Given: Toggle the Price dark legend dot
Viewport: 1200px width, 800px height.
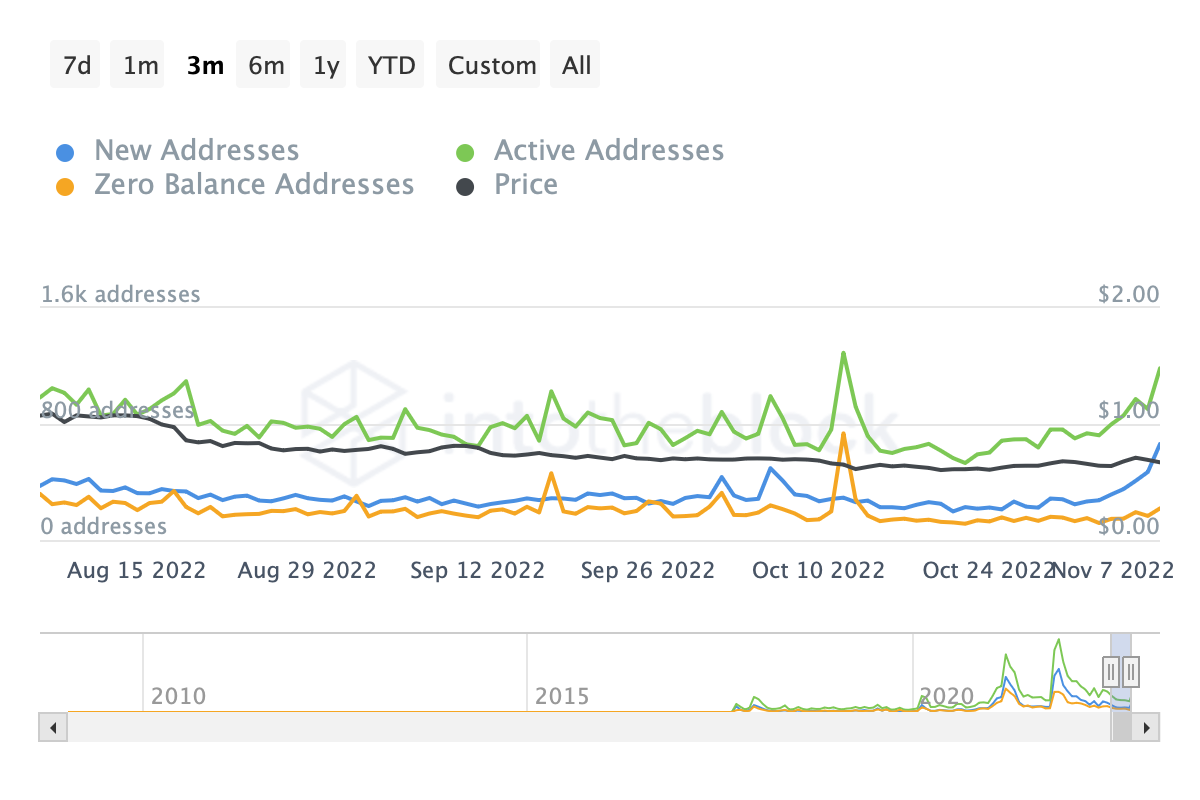Looking at the screenshot, I should coord(465,187).
